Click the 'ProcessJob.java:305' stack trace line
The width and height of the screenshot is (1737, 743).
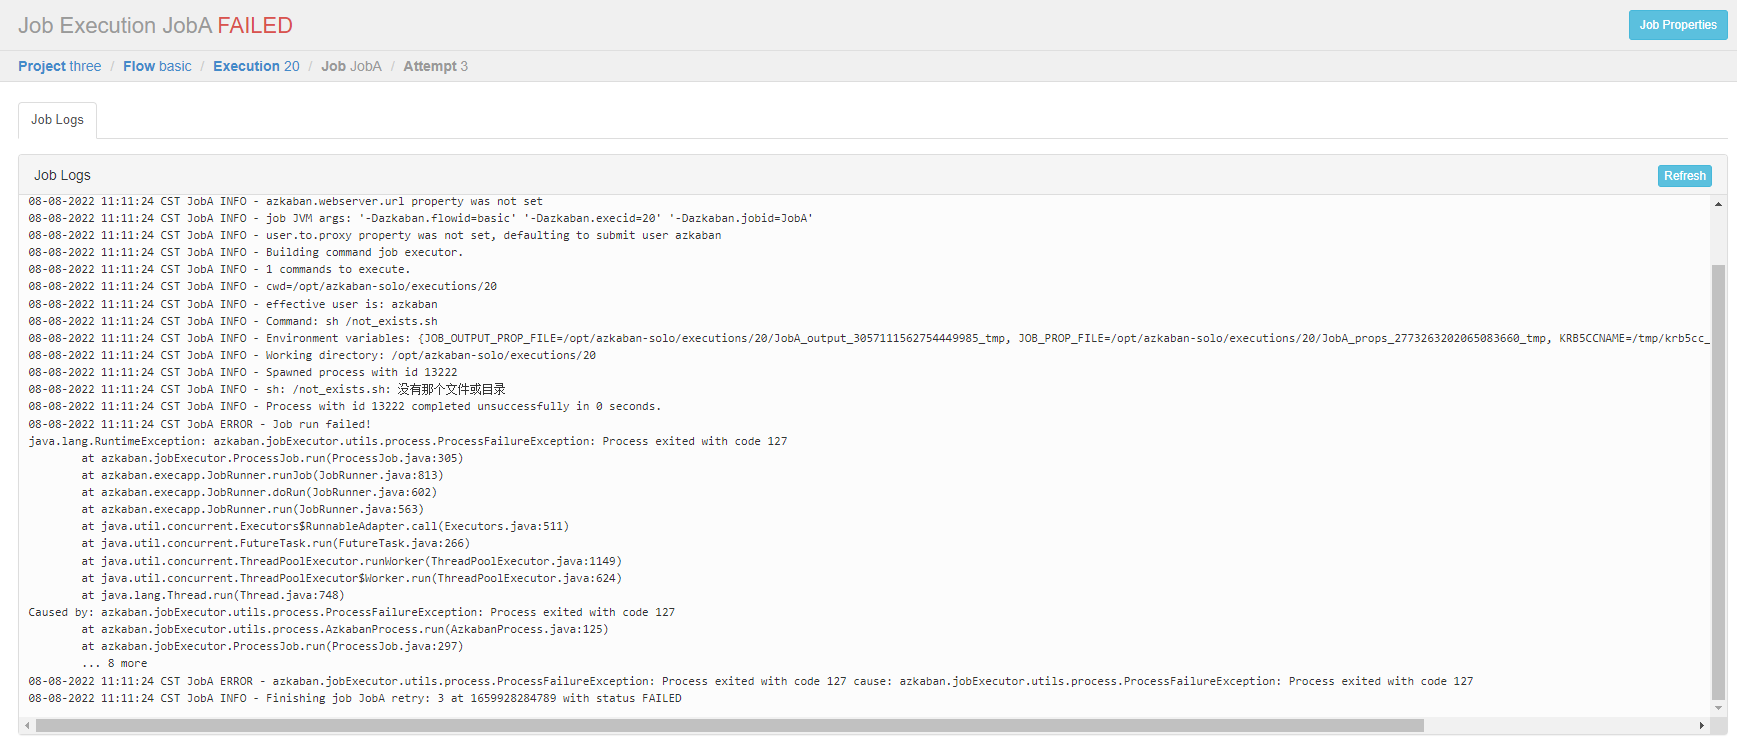coord(272,458)
